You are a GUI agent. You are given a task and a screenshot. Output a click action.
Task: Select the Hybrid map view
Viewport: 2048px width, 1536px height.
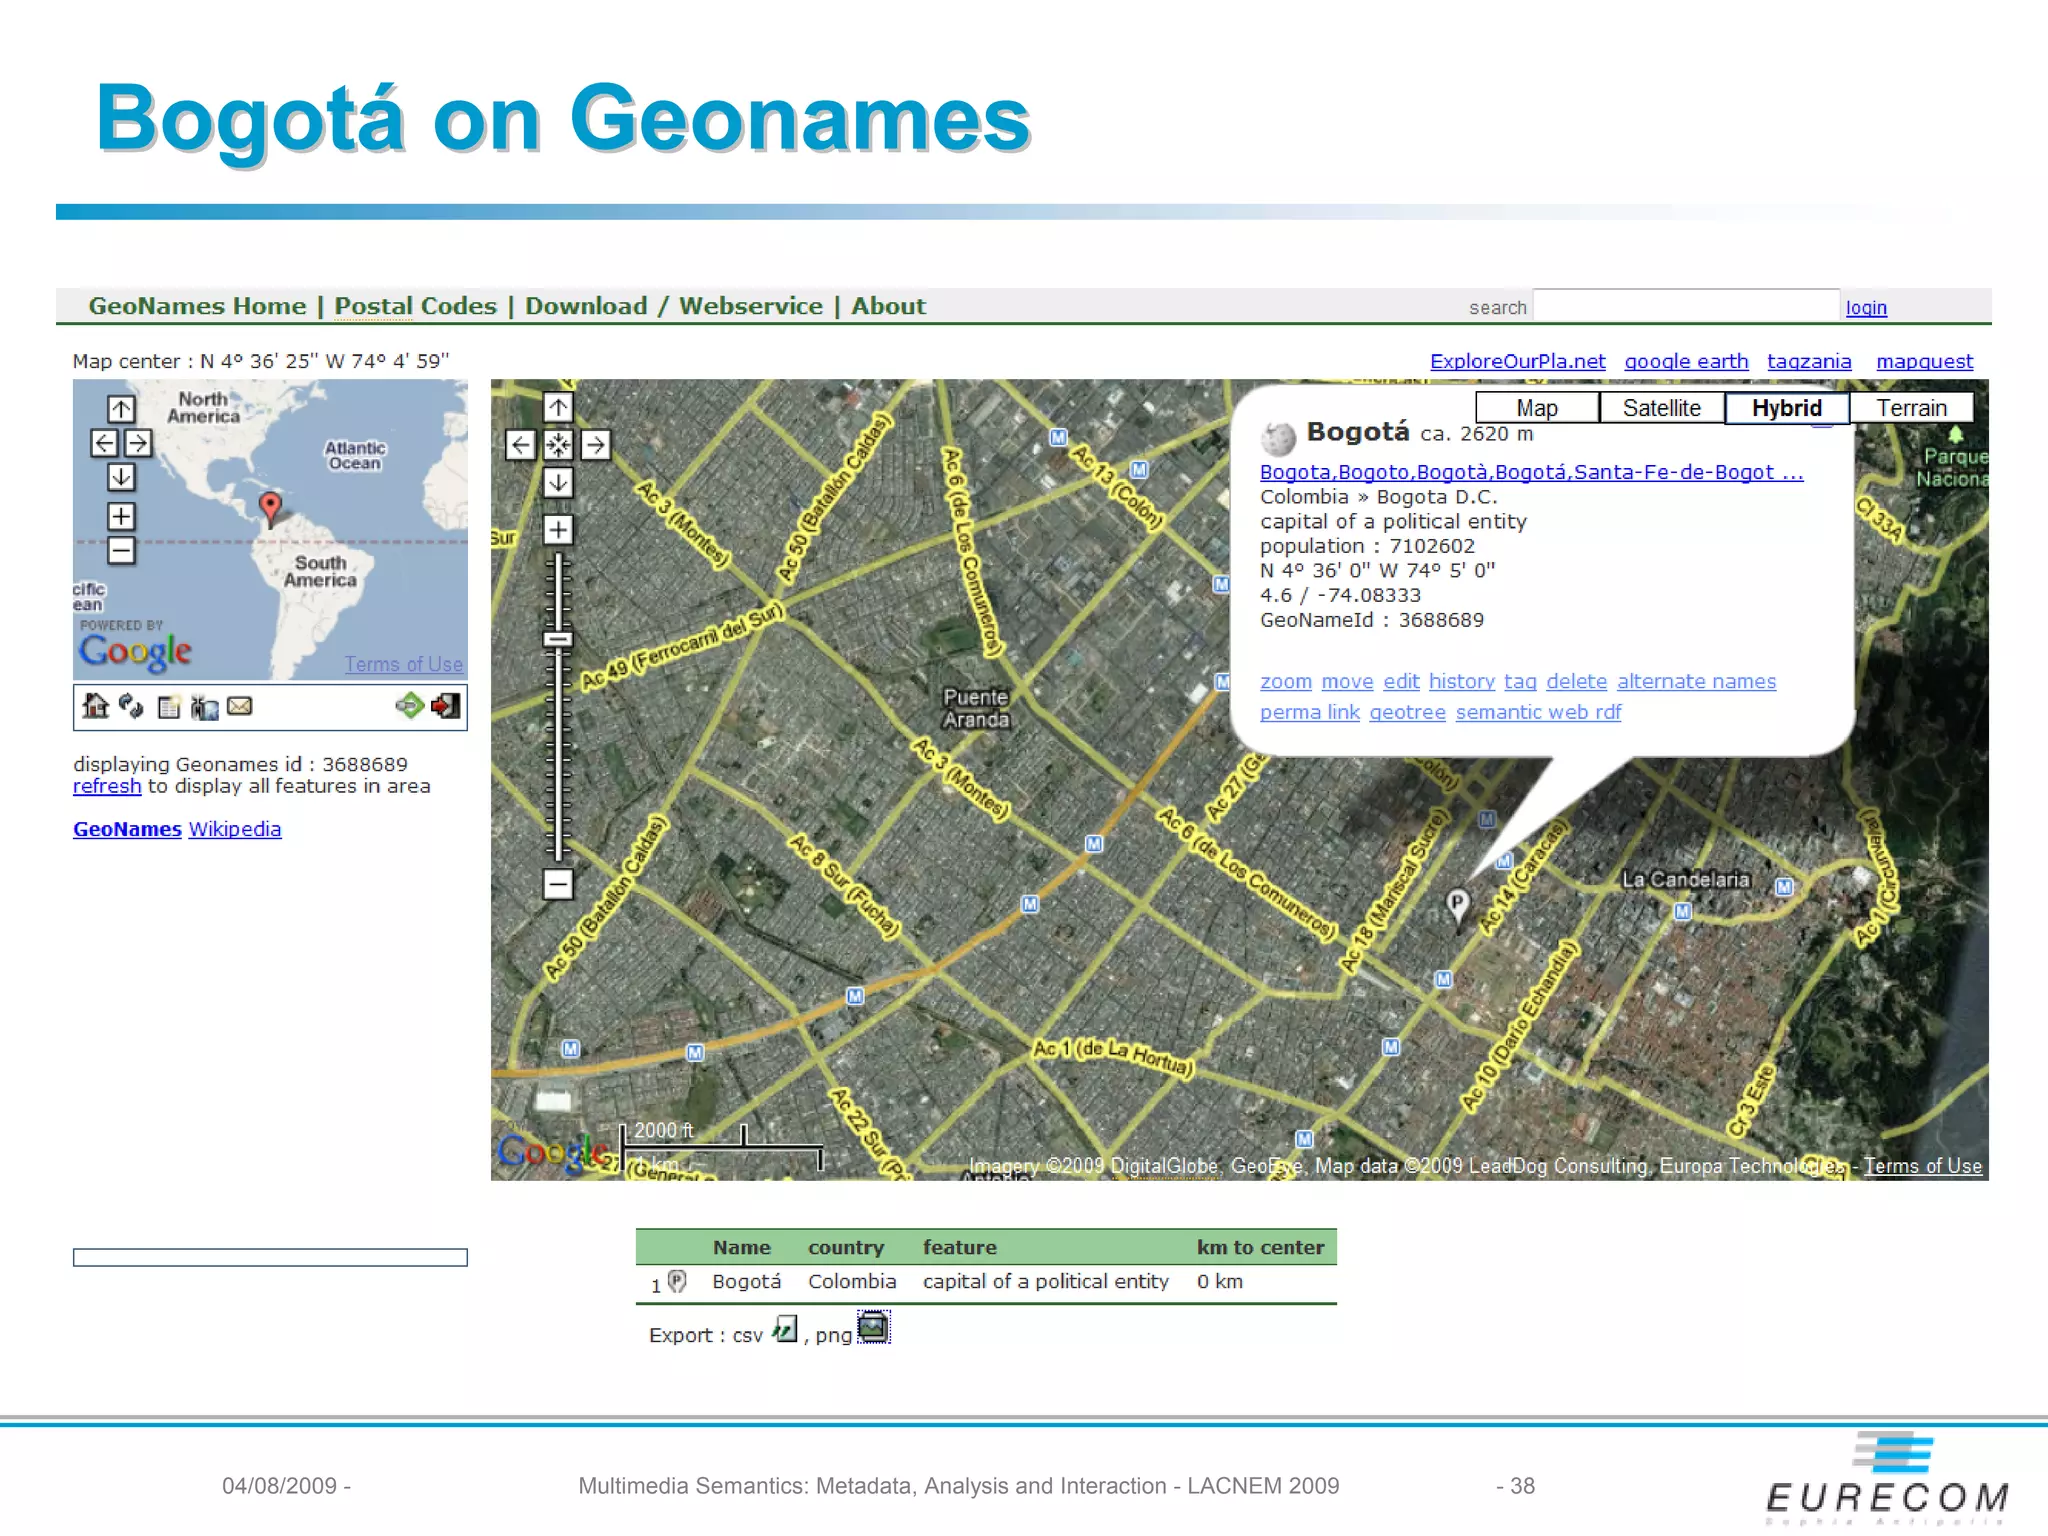click(1787, 408)
